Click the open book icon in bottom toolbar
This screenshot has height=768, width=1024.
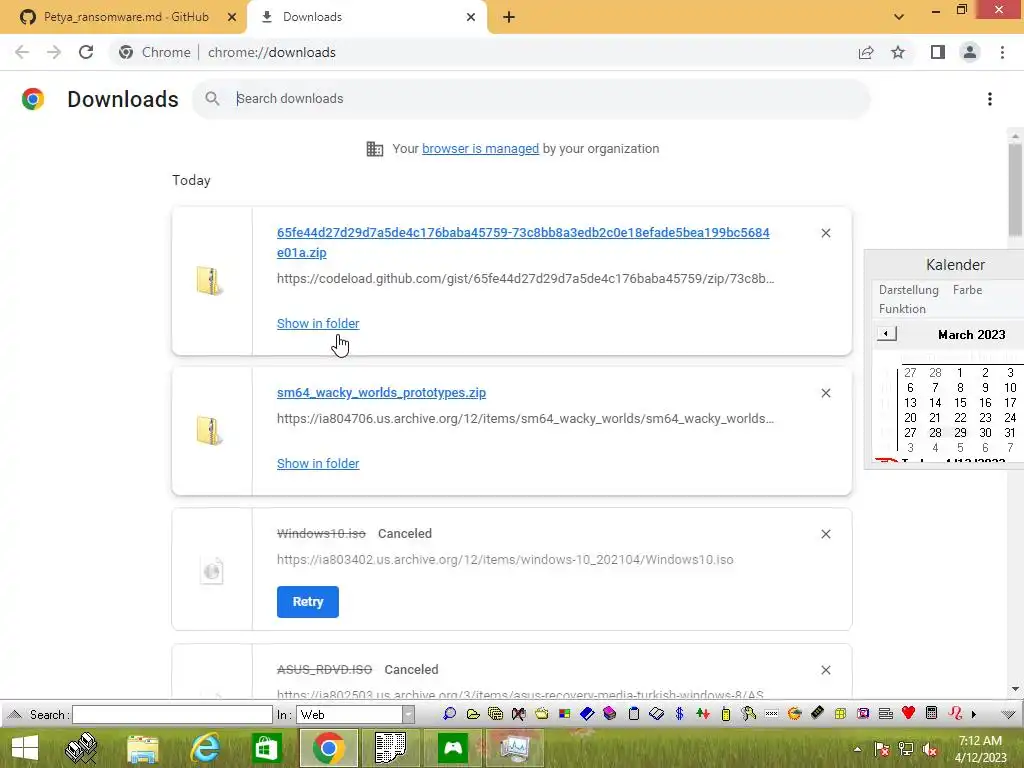coord(656,714)
